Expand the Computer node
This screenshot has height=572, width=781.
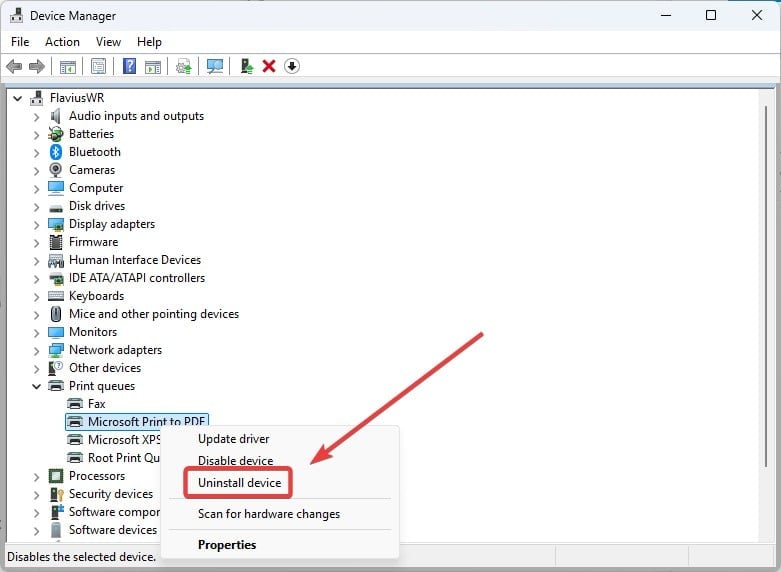click(36, 188)
